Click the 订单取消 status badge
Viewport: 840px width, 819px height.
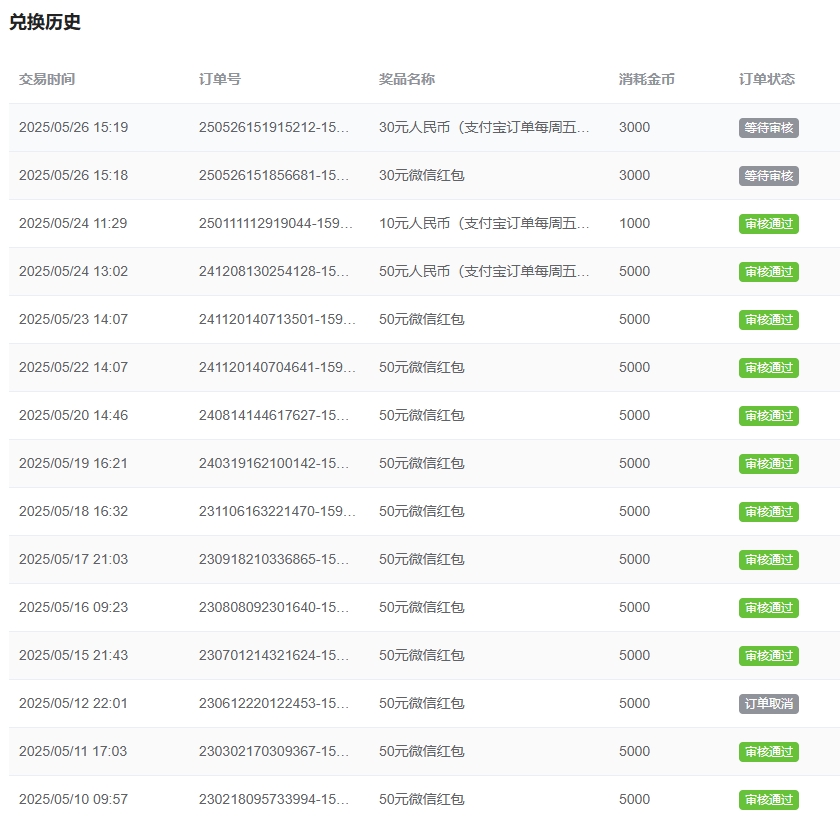[769, 704]
